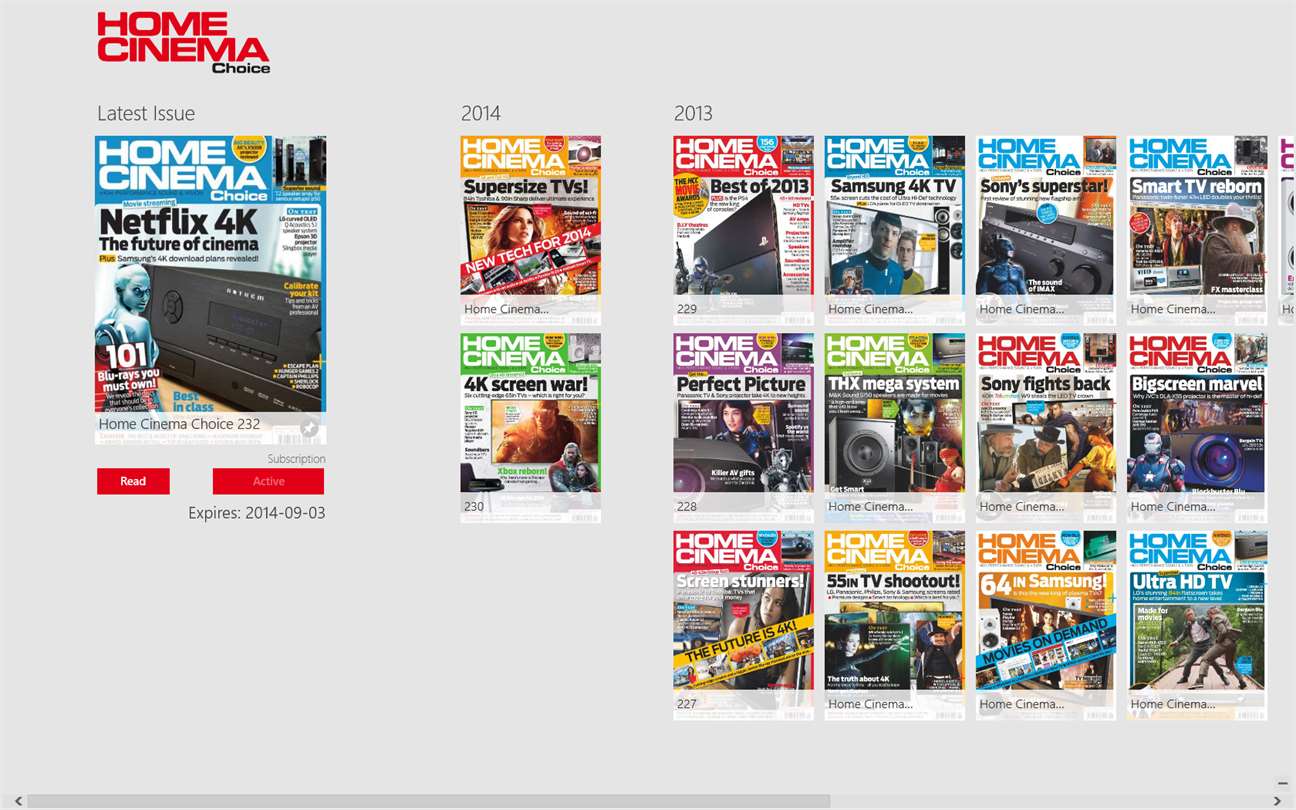Click the horizontal scrollbar right arrow

pyautogui.click(x=1277, y=801)
